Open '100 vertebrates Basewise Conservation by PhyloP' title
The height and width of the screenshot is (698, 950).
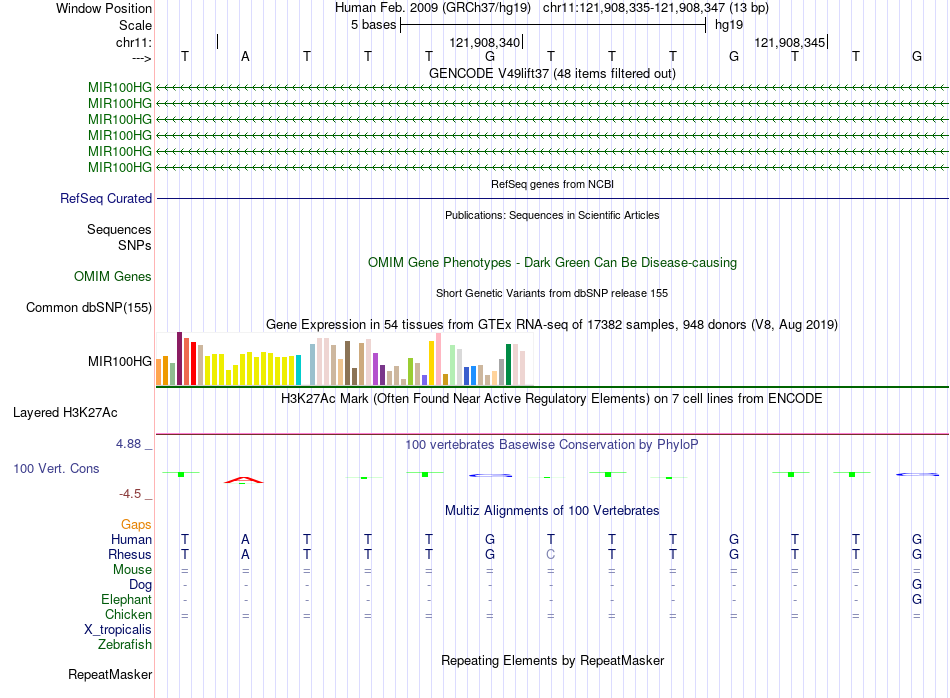(551, 444)
